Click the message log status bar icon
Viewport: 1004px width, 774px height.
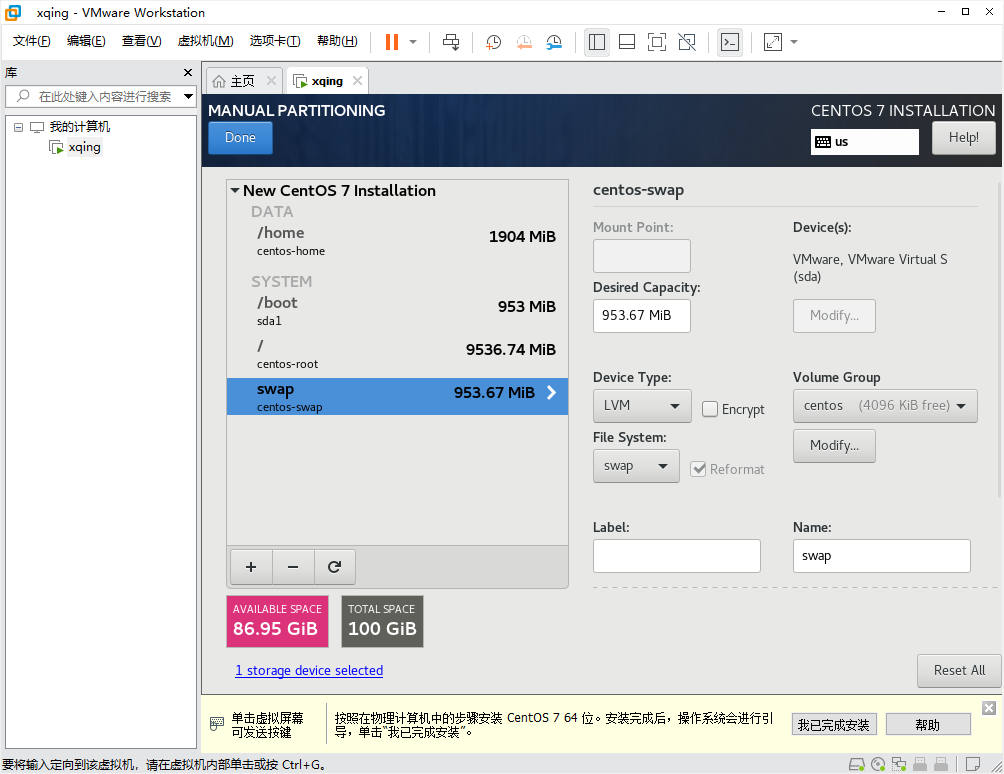[x=973, y=764]
